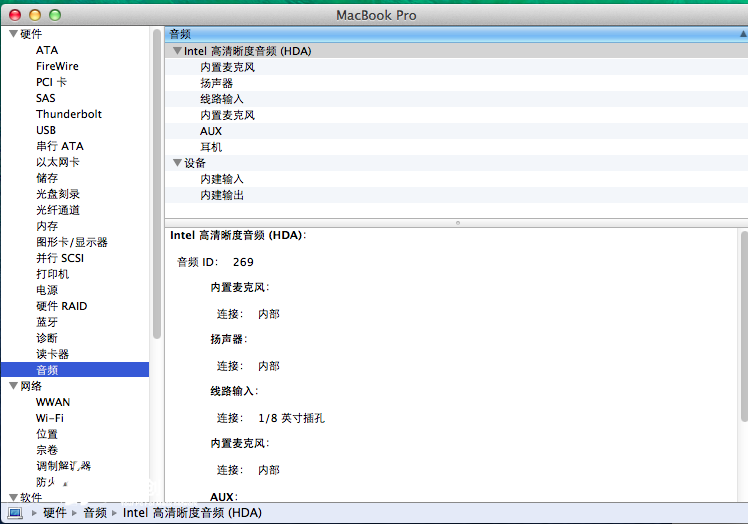This screenshot has width=748, height=524.
Task: Click Intel 高清晰度音频 (HDA) in path bar
Action: pyautogui.click(x=192, y=513)
